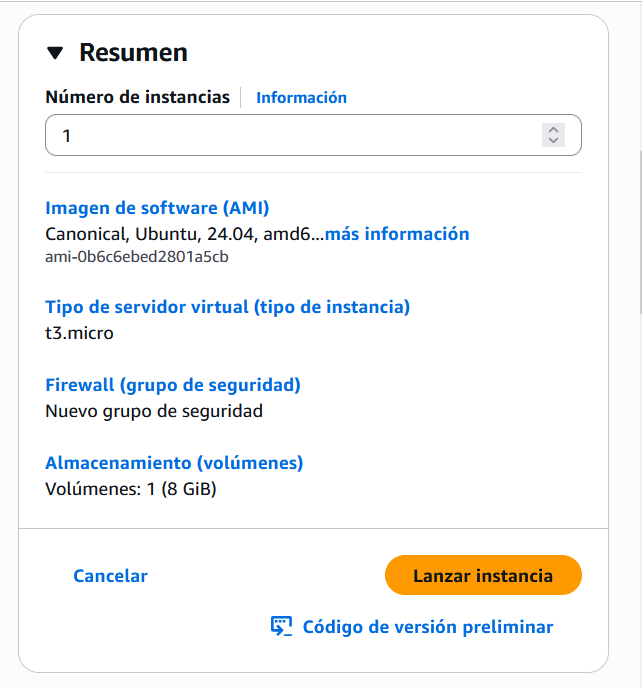Click the 'Volúmenes: 1 (8 GiB)' text
Viewport: 642px width, 688px height.
point(131,489)
